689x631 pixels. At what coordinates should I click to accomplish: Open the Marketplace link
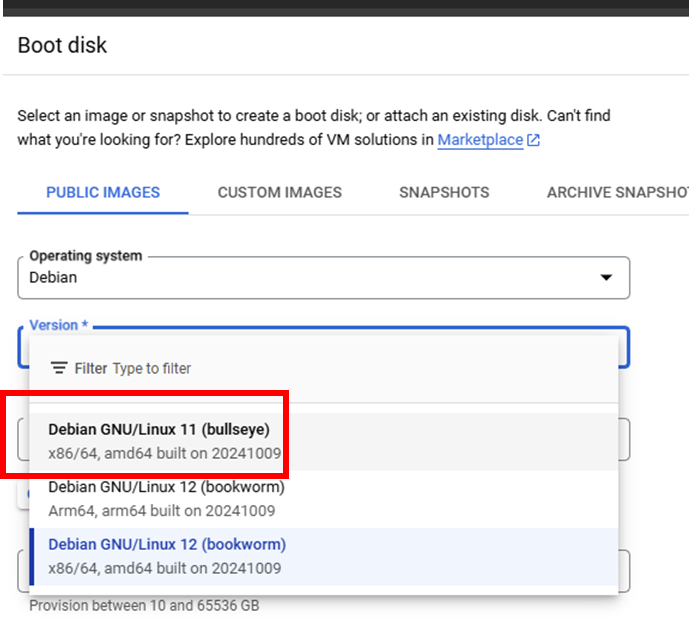[480, 140]
